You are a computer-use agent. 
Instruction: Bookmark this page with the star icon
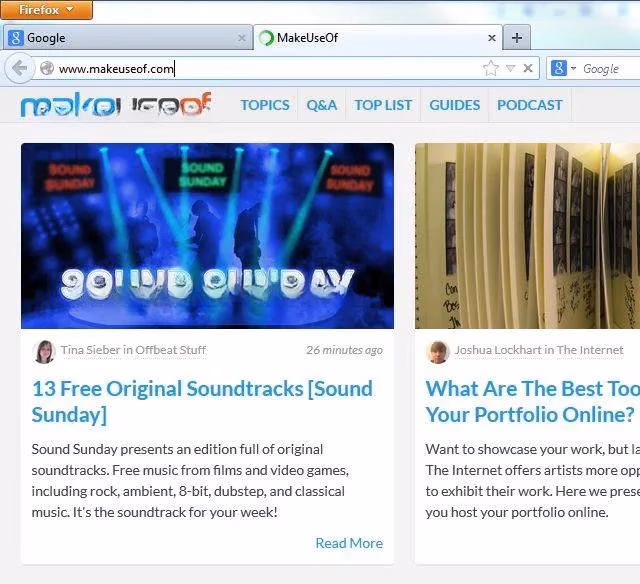pos(490,68)
